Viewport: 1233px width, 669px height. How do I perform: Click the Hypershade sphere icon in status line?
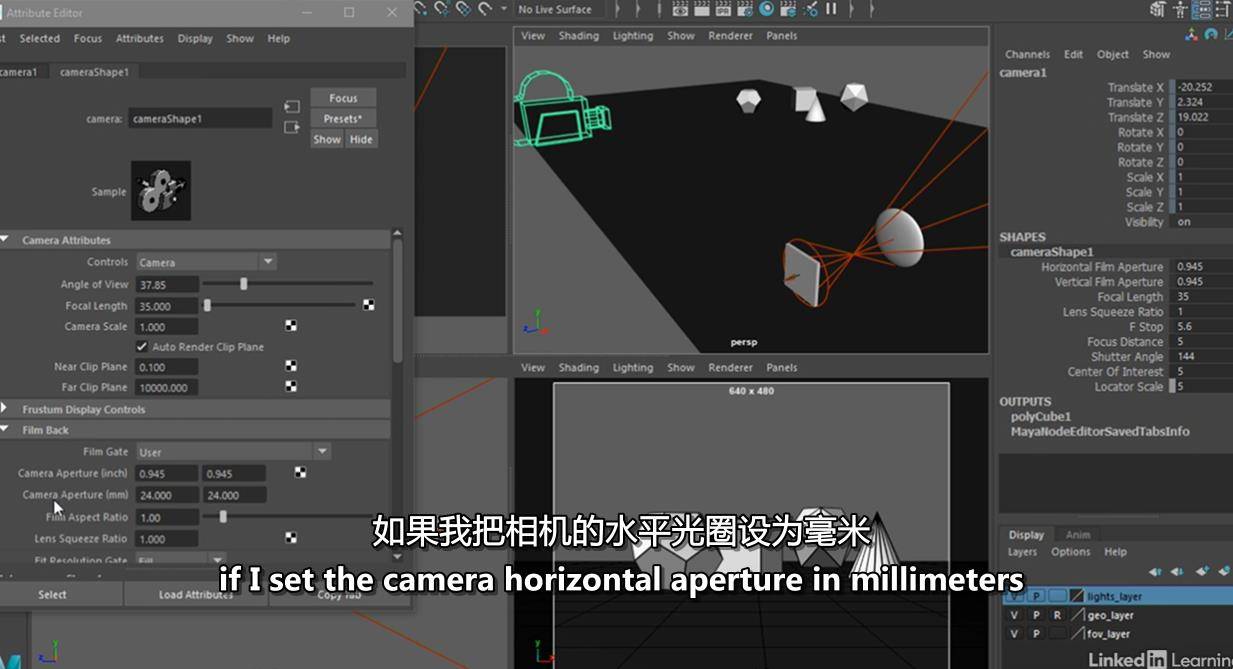767,8
